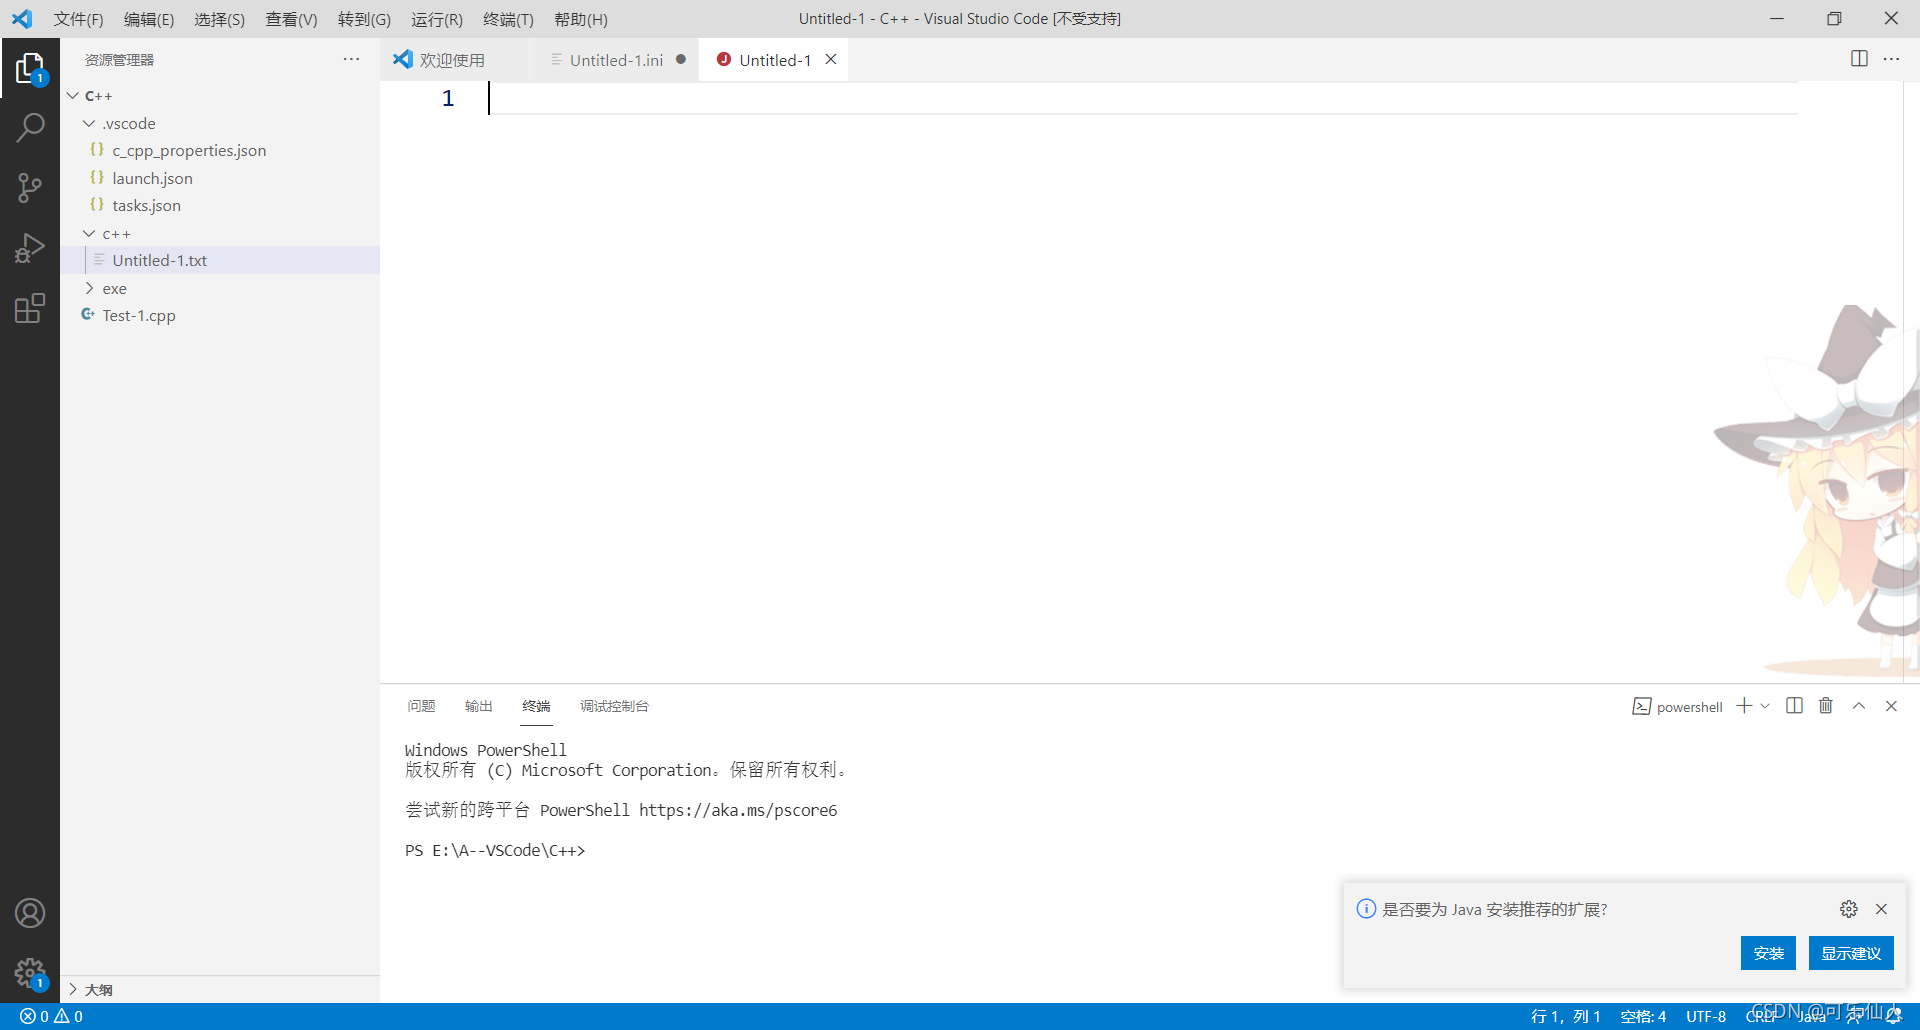Select the powershell terminal label

(1678, 707)
